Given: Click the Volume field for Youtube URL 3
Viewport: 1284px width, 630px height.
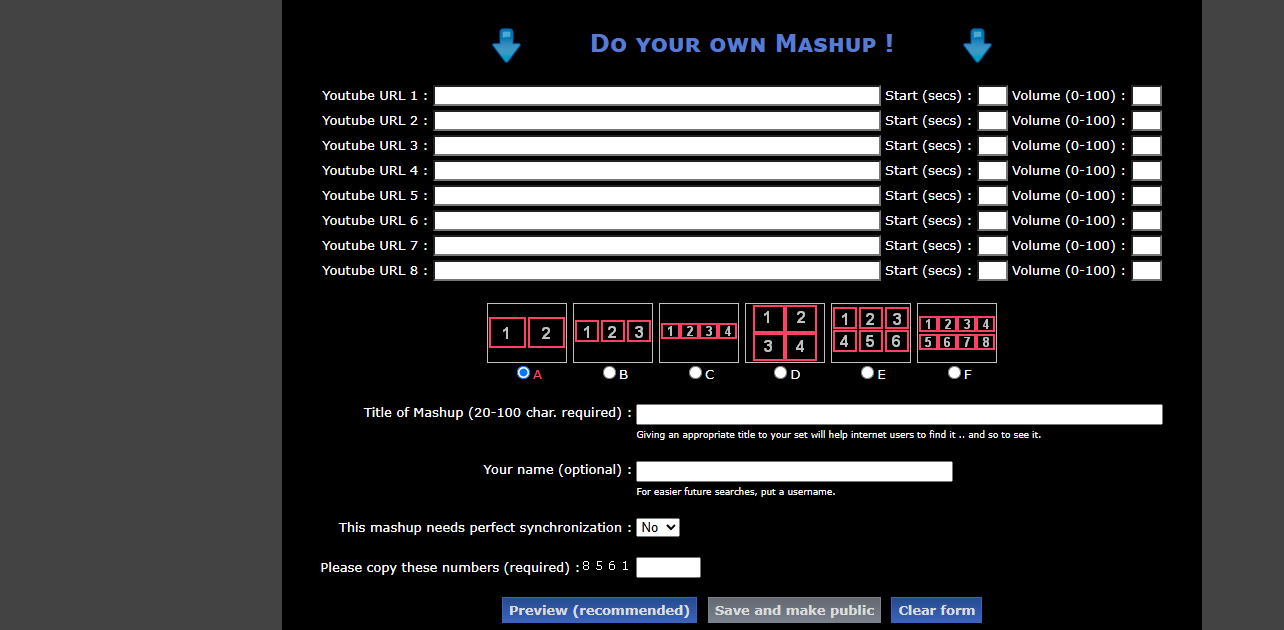Looking at the screenshot, I should (x=1146, y=145).
